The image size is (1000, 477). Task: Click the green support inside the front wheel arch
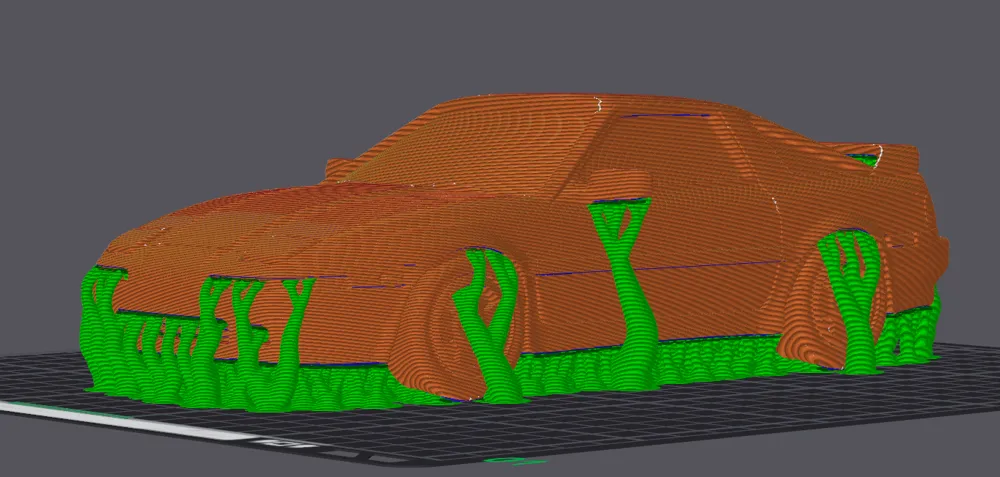490,325
